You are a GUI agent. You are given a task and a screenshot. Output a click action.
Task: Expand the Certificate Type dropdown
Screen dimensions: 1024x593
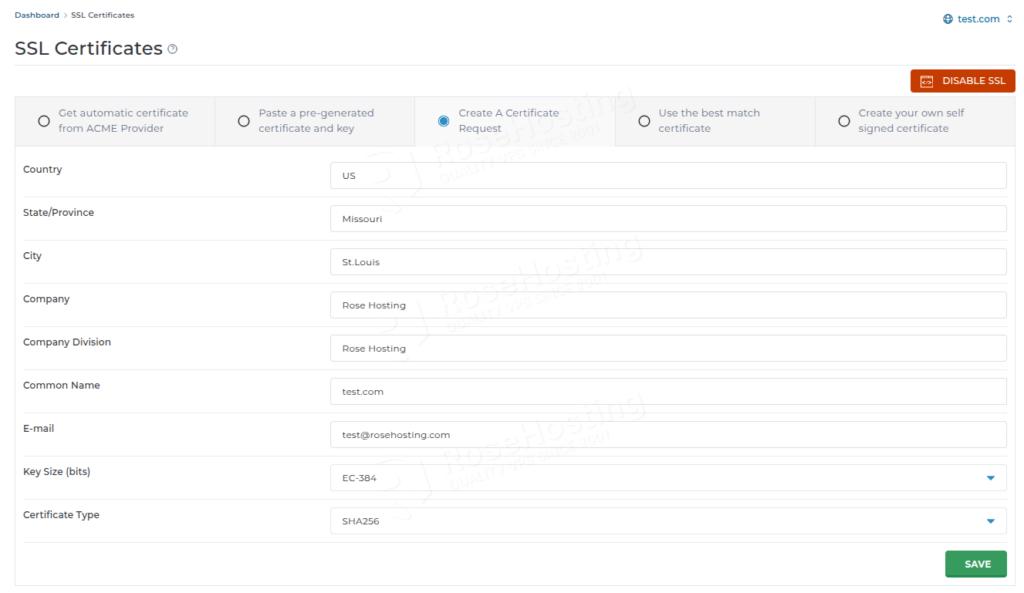[990, 520]
